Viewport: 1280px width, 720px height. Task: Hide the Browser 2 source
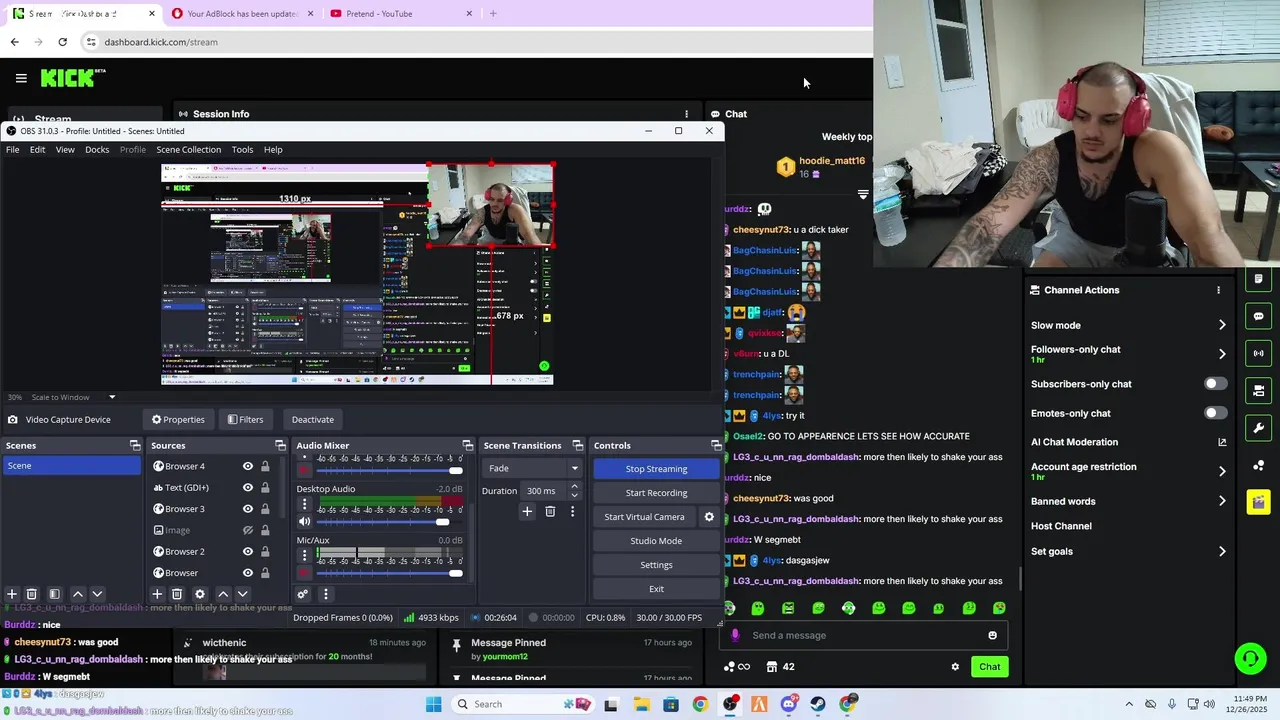pos(248,551)
